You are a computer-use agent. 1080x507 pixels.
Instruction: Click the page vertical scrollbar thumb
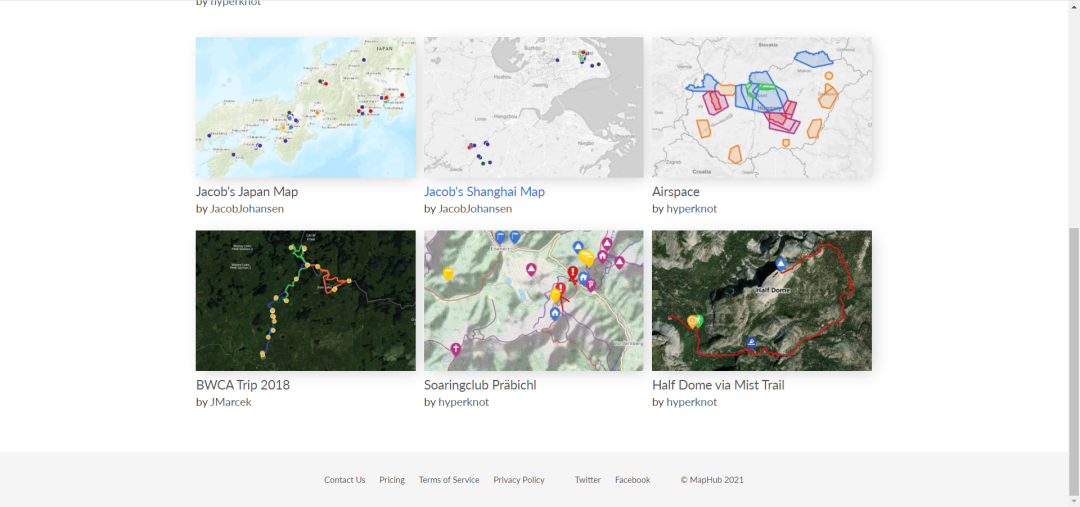pos(1074,362)
